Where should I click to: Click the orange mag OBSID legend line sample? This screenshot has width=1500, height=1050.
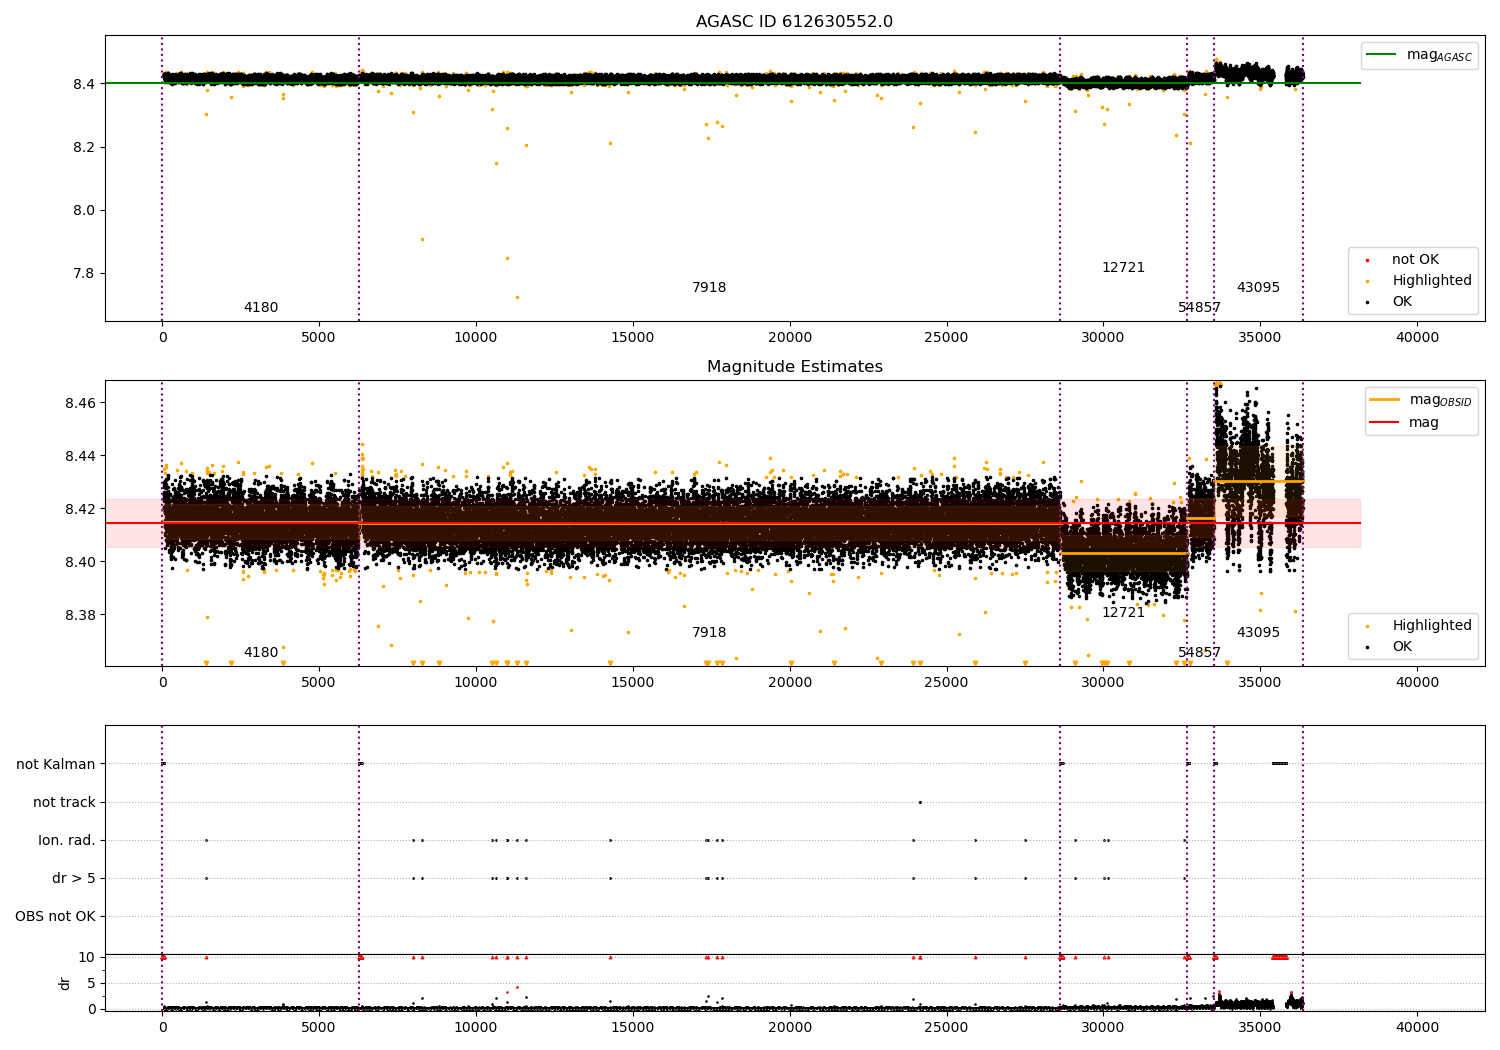(x=1384, y=400)
